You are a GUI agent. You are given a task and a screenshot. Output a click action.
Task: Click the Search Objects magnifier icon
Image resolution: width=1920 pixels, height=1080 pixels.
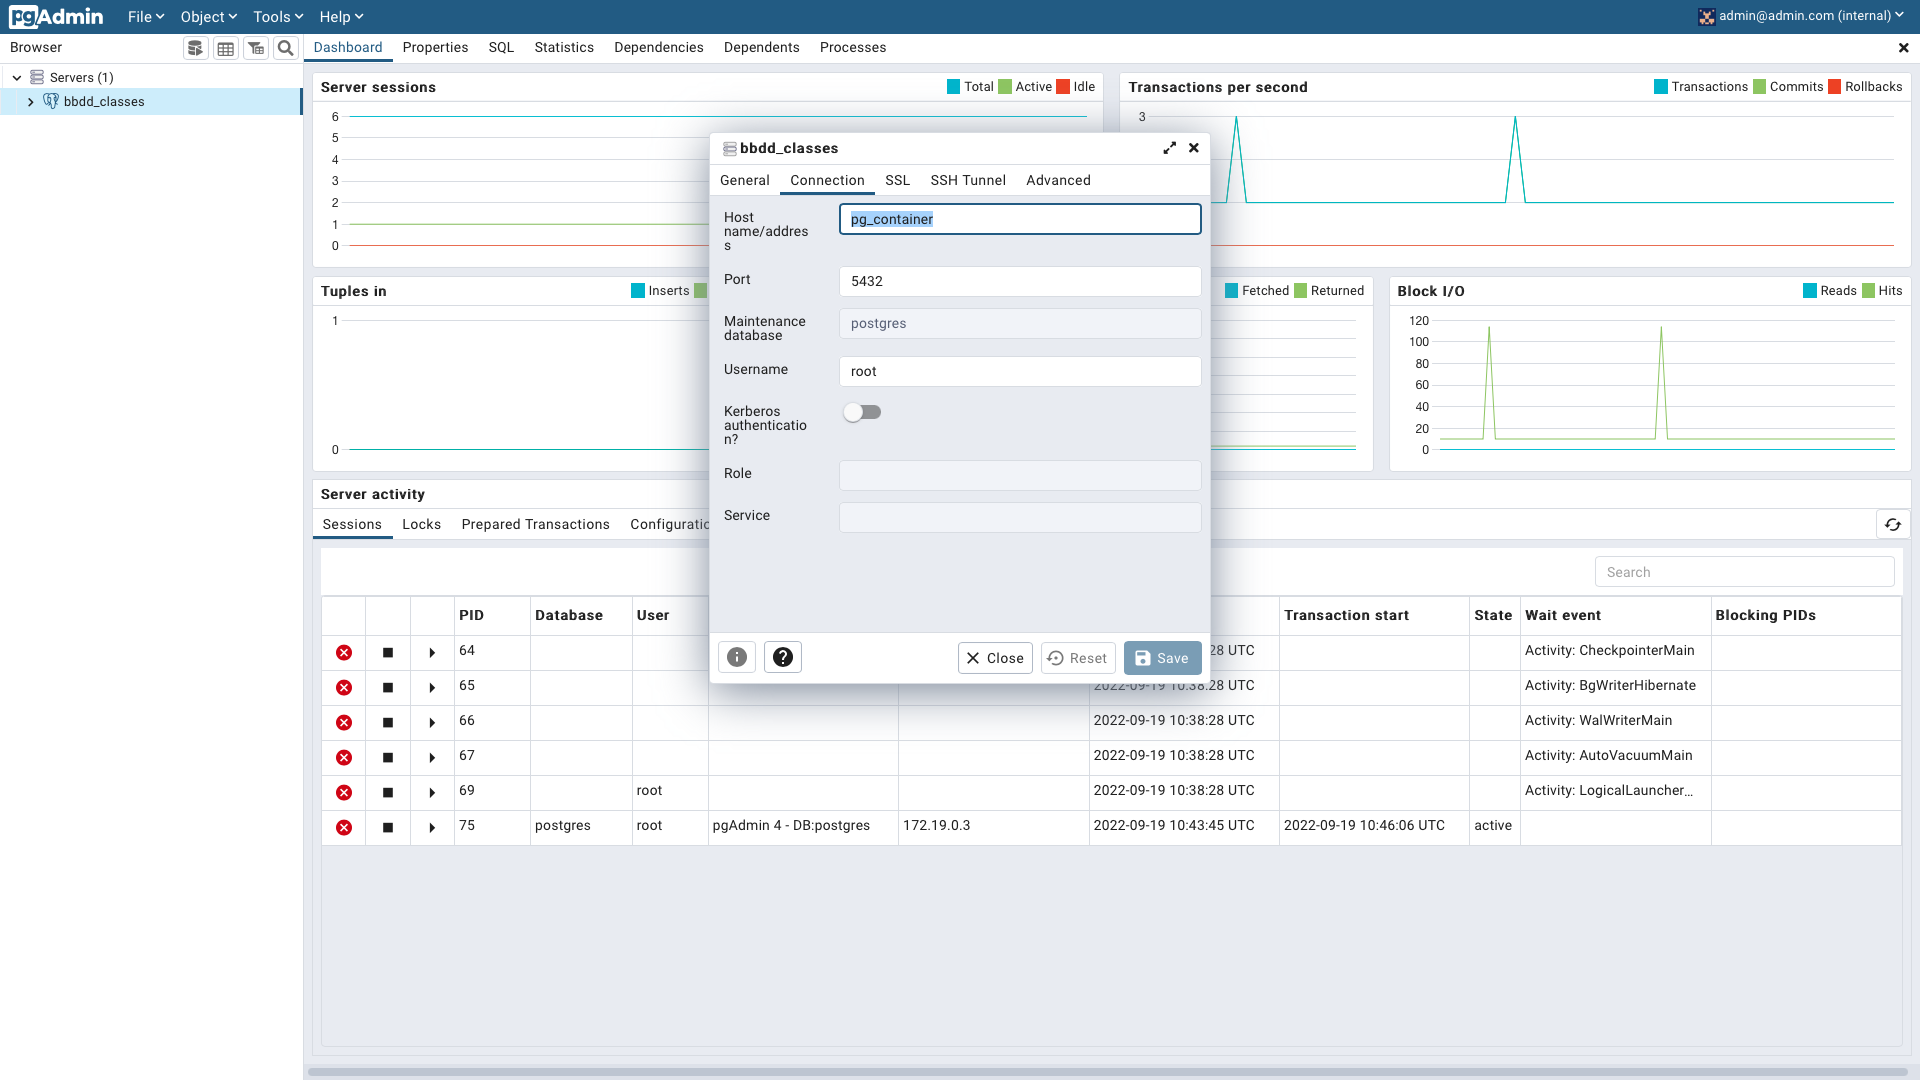coord(286,48)
